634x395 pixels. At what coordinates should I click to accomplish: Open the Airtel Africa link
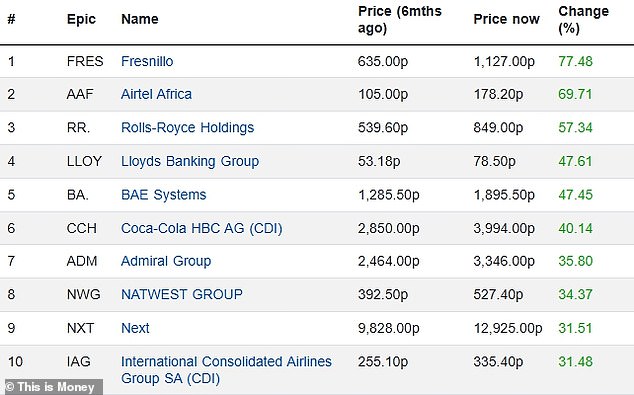(x=156, y=94)
